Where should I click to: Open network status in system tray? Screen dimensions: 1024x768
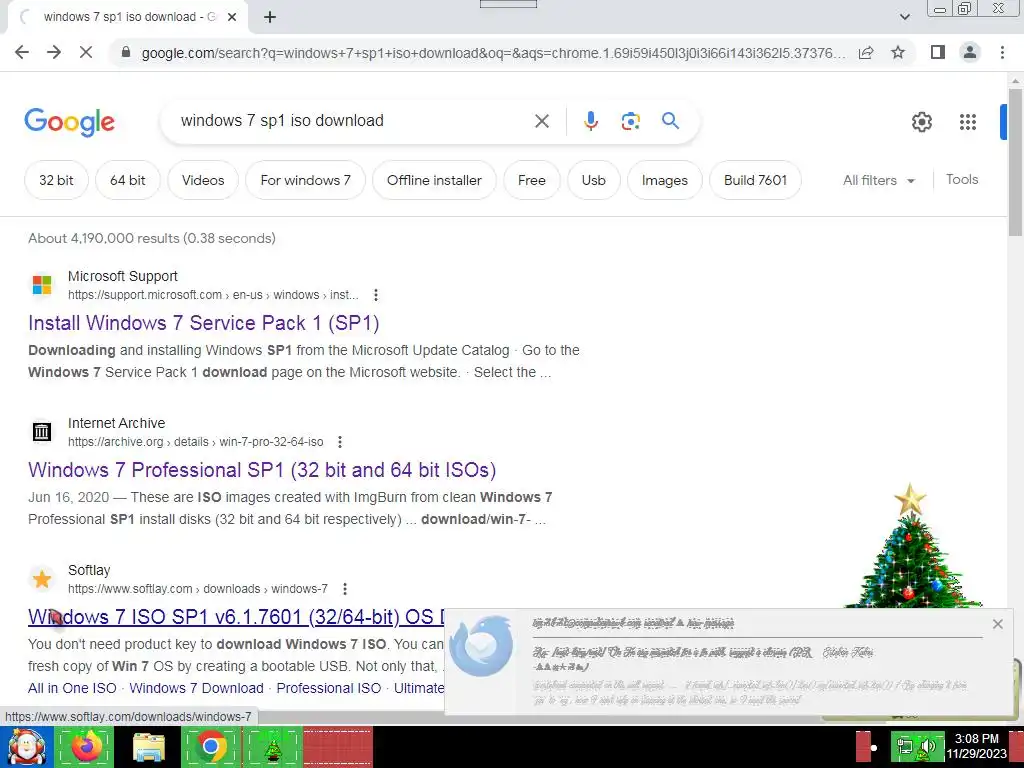(x=905, y=746)
